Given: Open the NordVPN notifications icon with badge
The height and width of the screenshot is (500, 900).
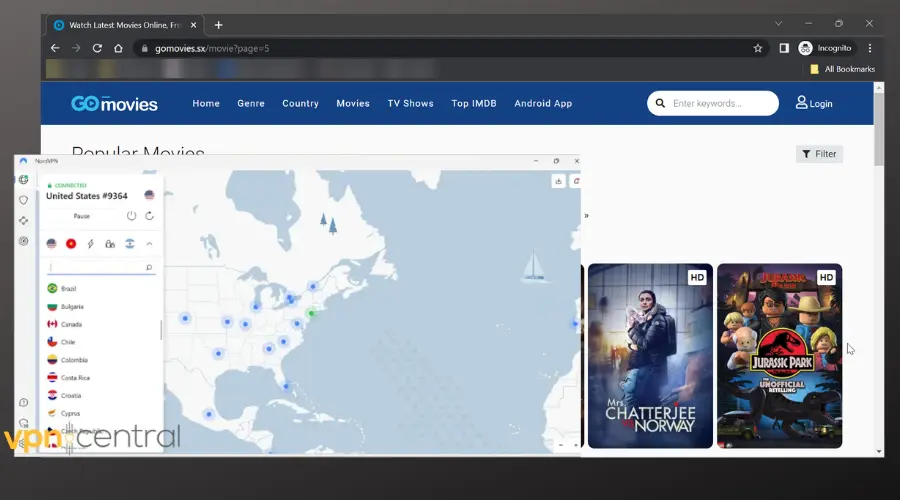Looking at the screenshot, I should tap(24, 424).
